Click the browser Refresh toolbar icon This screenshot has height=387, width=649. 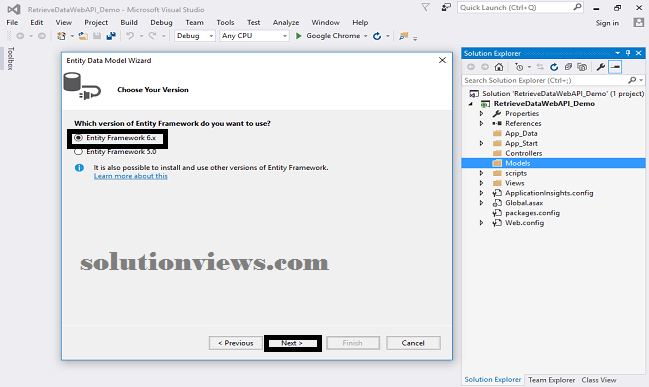[x=377, y=36]
